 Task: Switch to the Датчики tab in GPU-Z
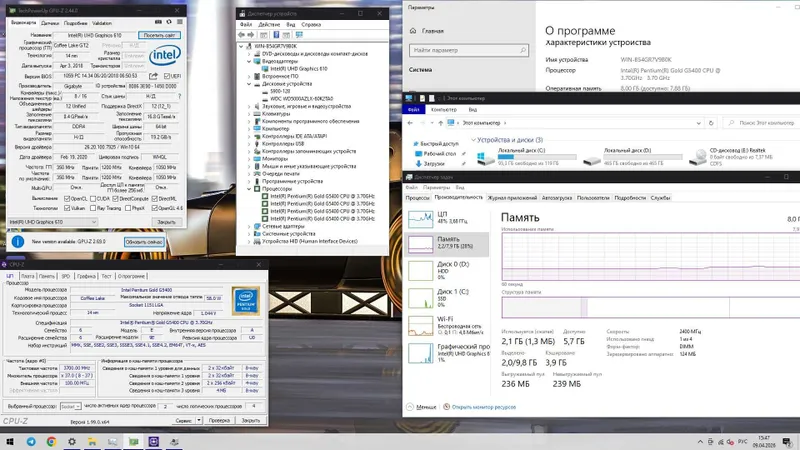[50, 23]
